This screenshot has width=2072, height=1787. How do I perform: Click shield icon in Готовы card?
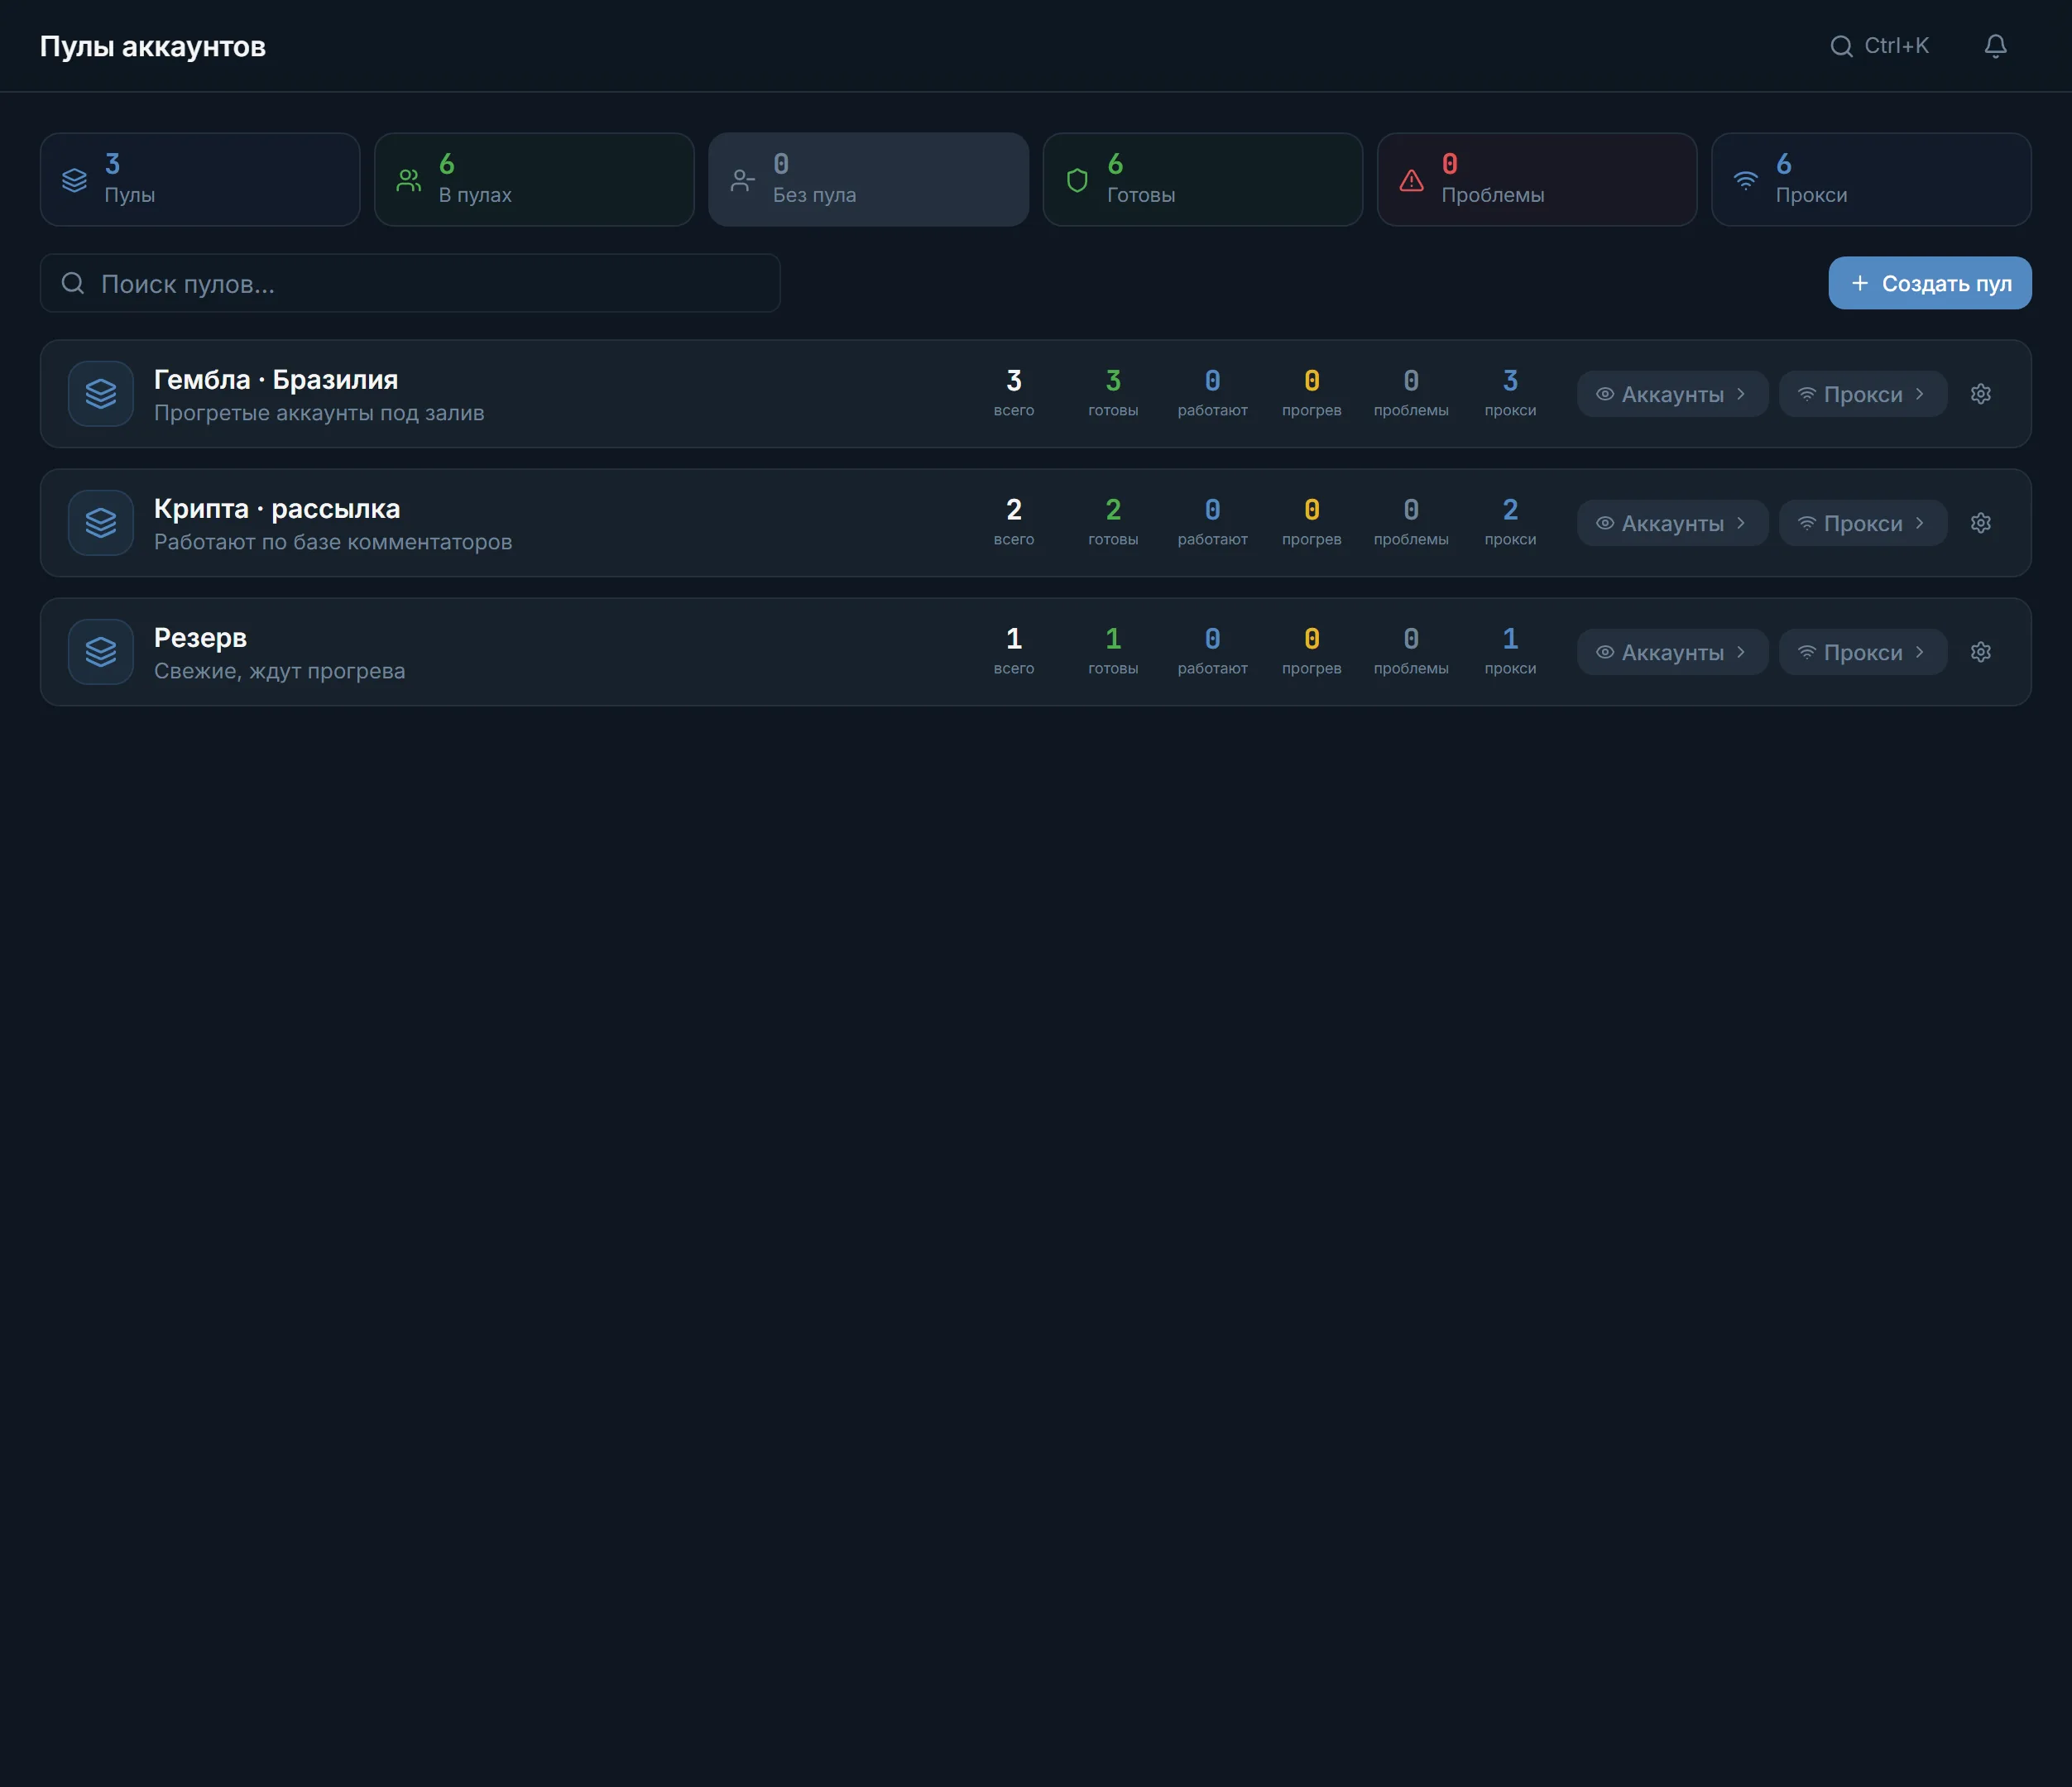(x=1077, y=180)
